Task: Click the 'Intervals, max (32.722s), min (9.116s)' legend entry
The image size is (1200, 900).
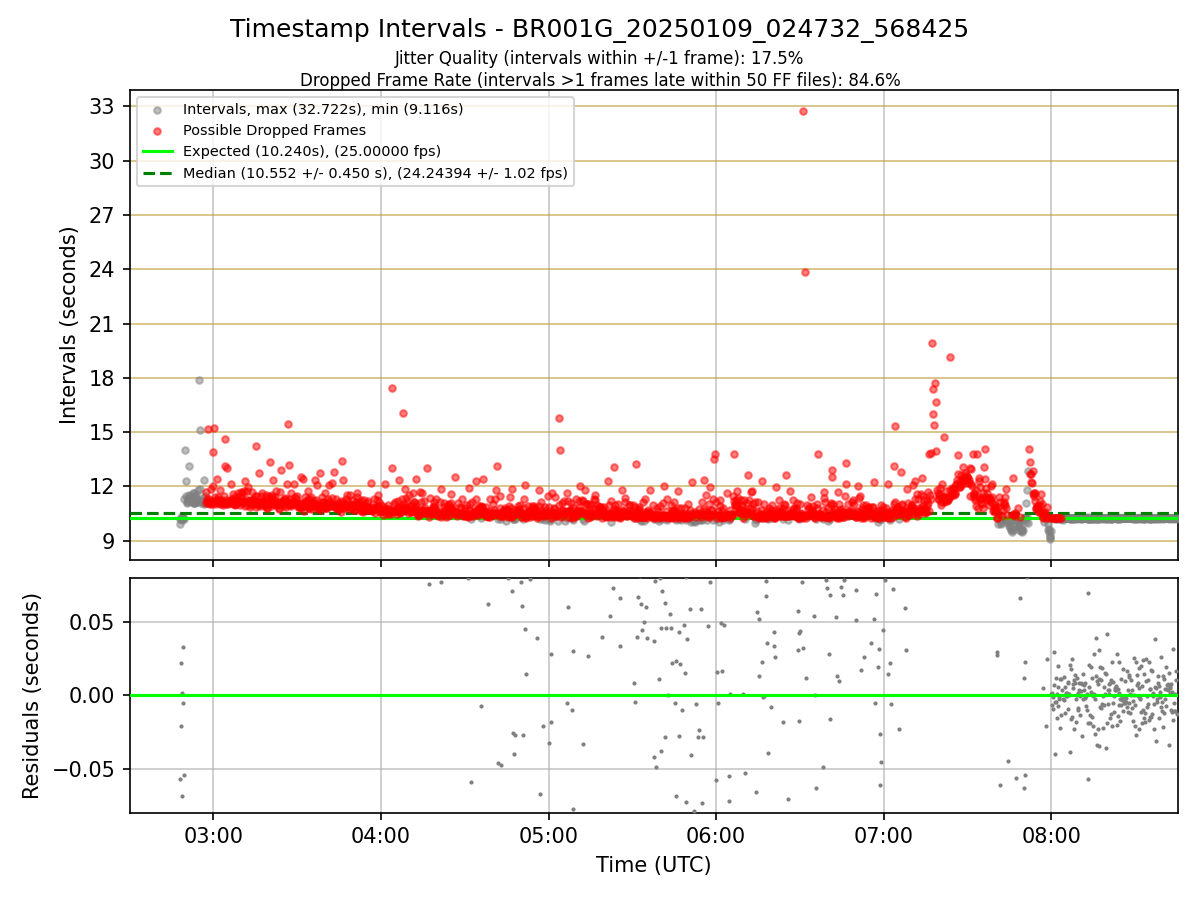Action: [x=323, y=108]
